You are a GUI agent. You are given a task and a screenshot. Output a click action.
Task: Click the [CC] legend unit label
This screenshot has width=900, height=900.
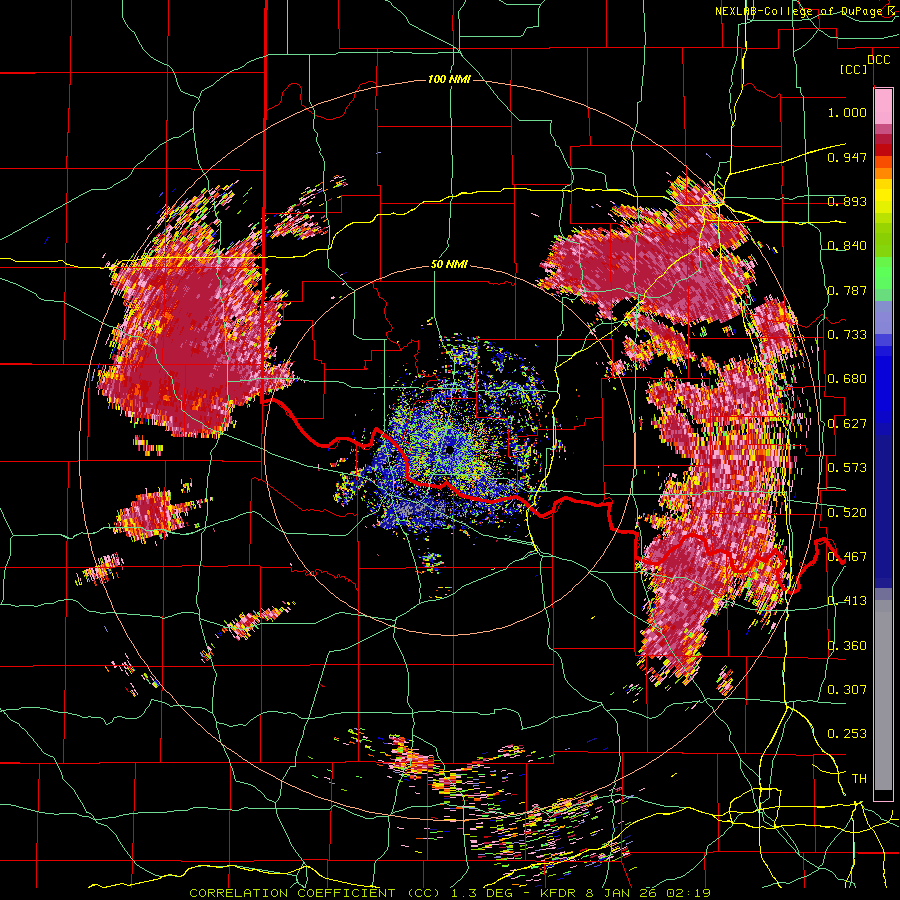pos(854,69)
